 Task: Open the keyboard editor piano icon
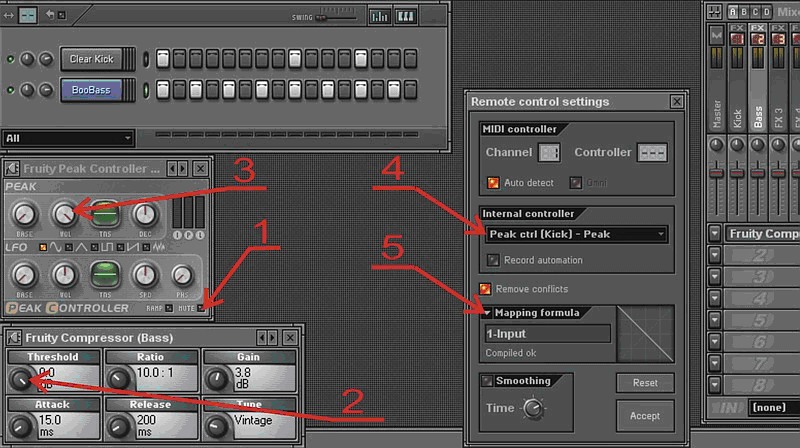(407, 16)
